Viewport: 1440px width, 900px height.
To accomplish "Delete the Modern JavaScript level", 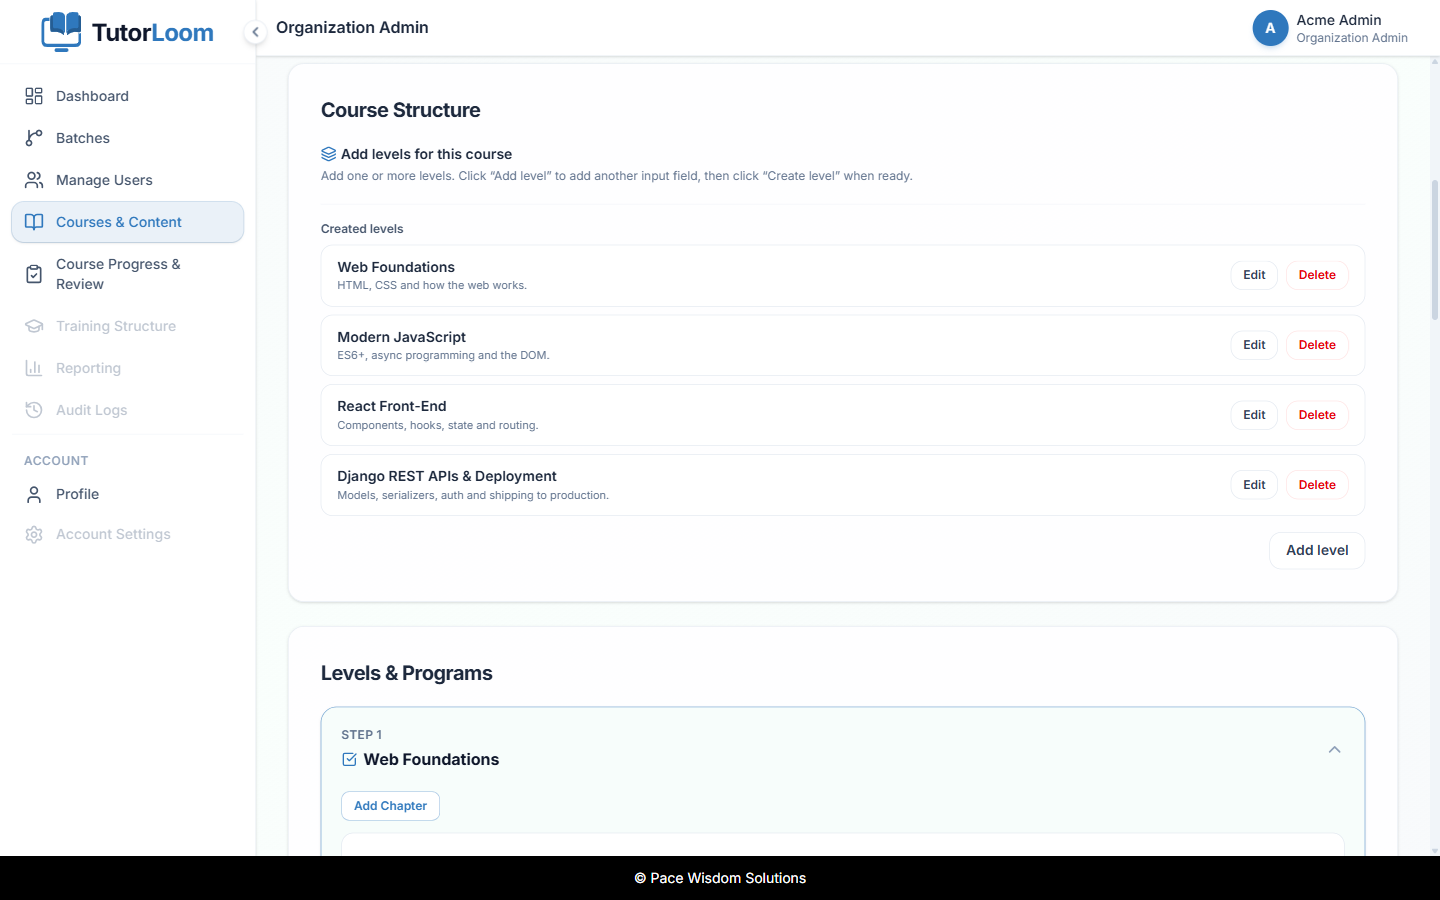I will point(1317,345).
